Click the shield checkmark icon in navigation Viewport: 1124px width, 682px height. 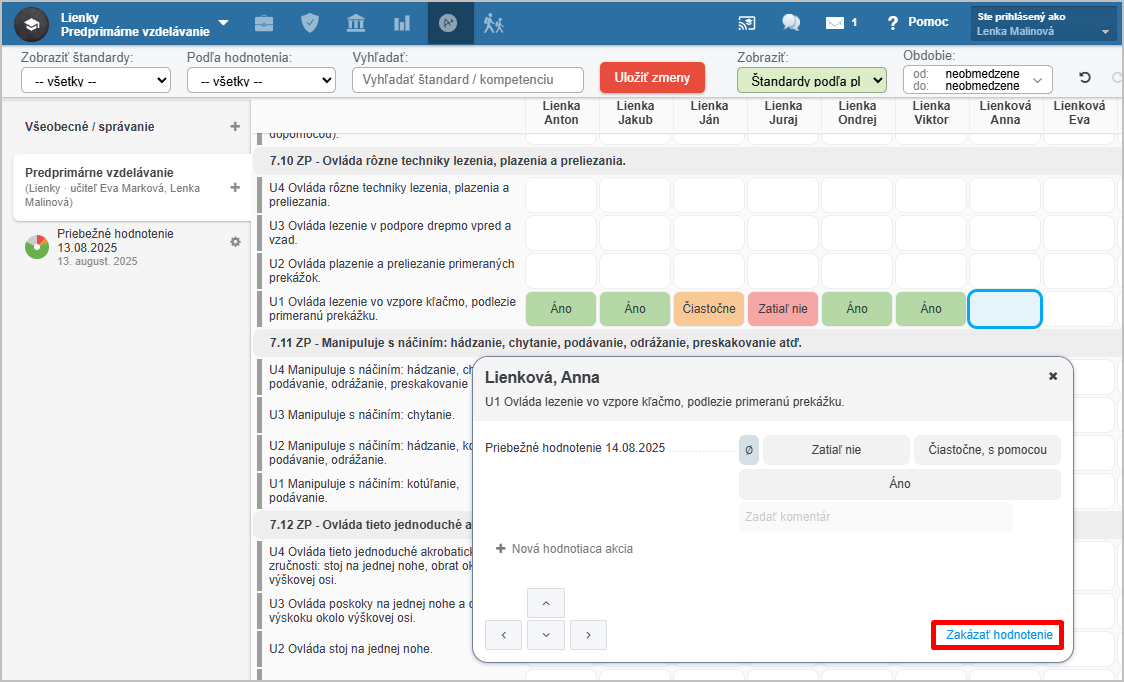pyautogui.click(x=310, y=23)
